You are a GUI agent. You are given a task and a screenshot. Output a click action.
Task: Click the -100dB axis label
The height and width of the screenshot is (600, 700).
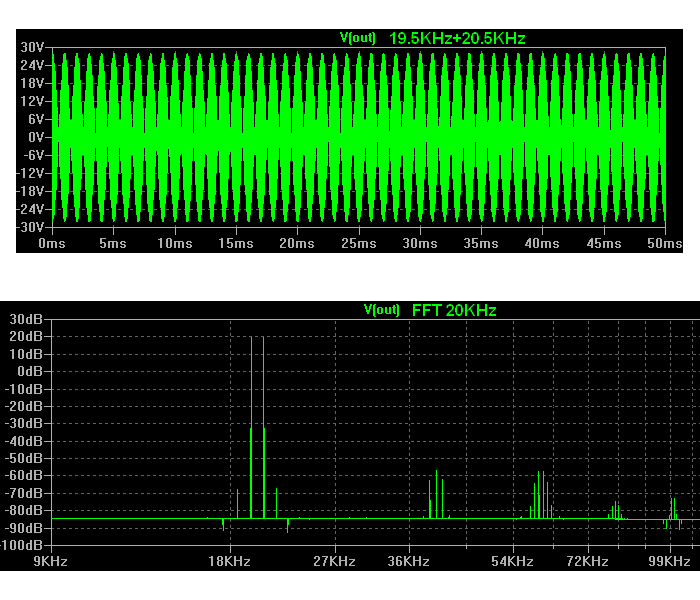point(21,545)
